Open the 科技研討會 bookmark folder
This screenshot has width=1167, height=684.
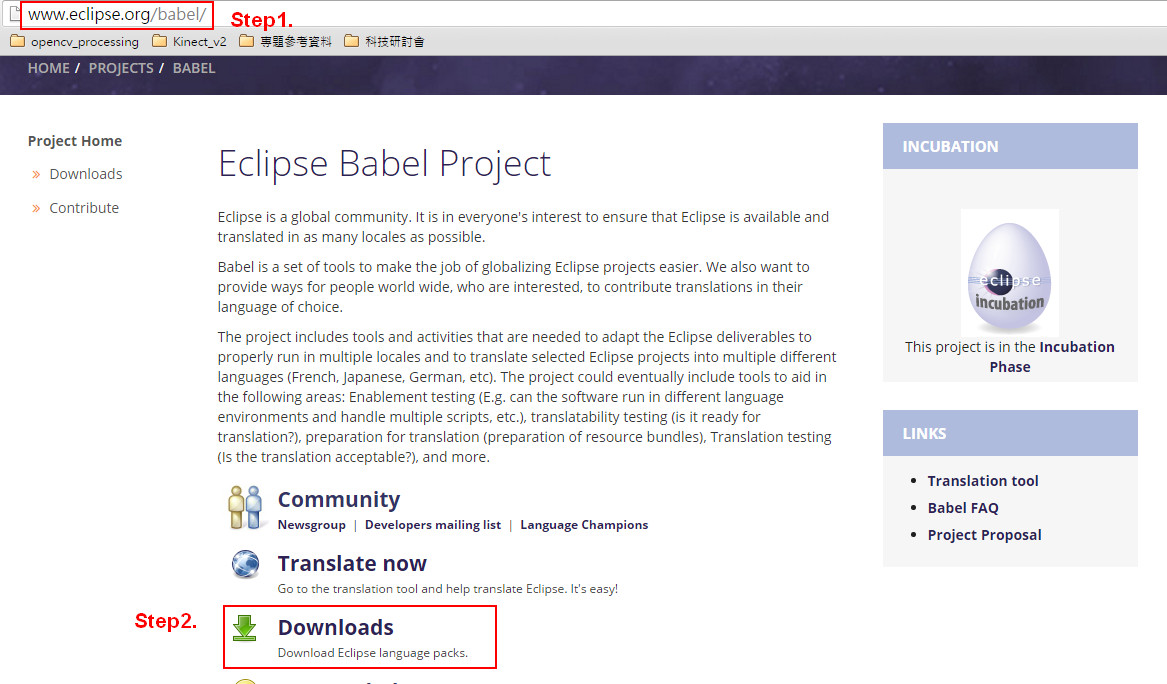tap(384, 42)
